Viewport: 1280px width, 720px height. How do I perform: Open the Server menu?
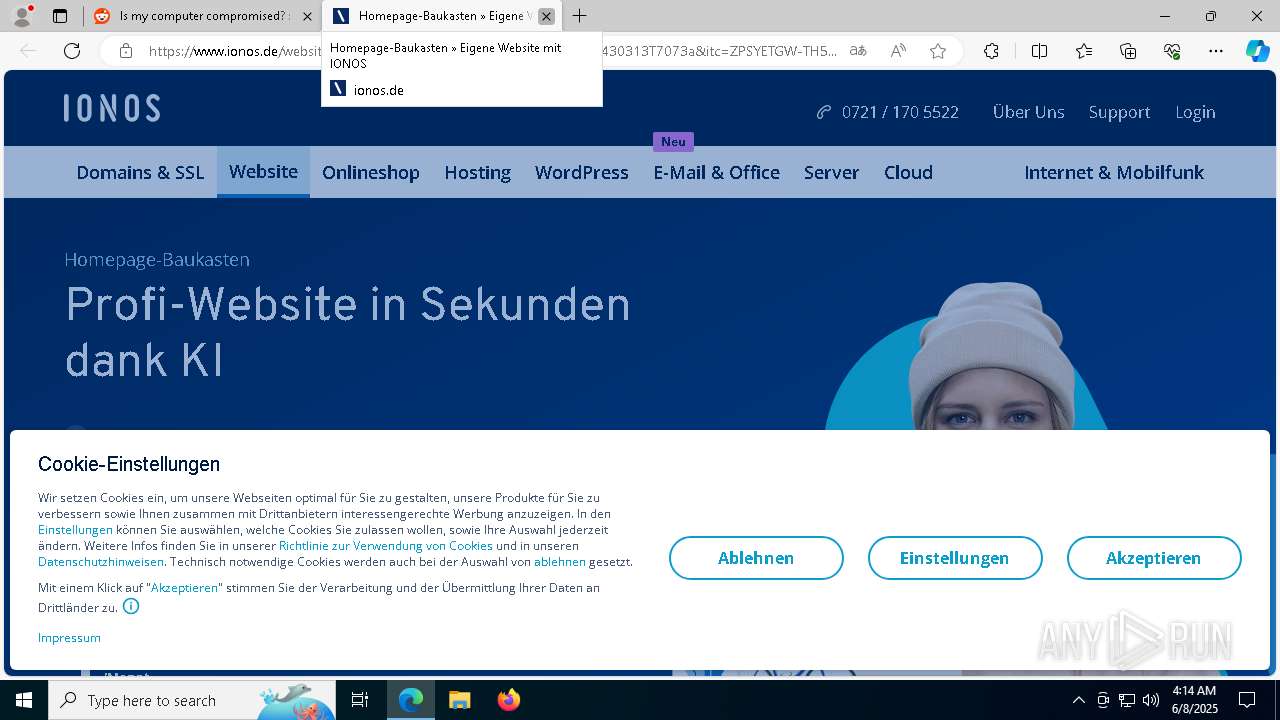pos(831,172)
